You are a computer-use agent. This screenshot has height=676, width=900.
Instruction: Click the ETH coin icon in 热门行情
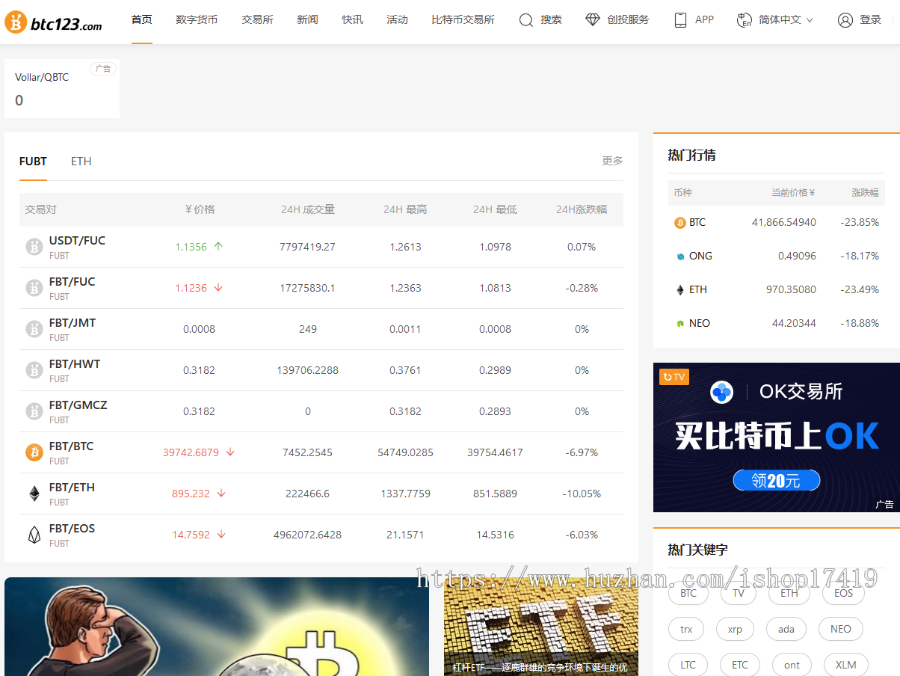[x=682, y=289]
